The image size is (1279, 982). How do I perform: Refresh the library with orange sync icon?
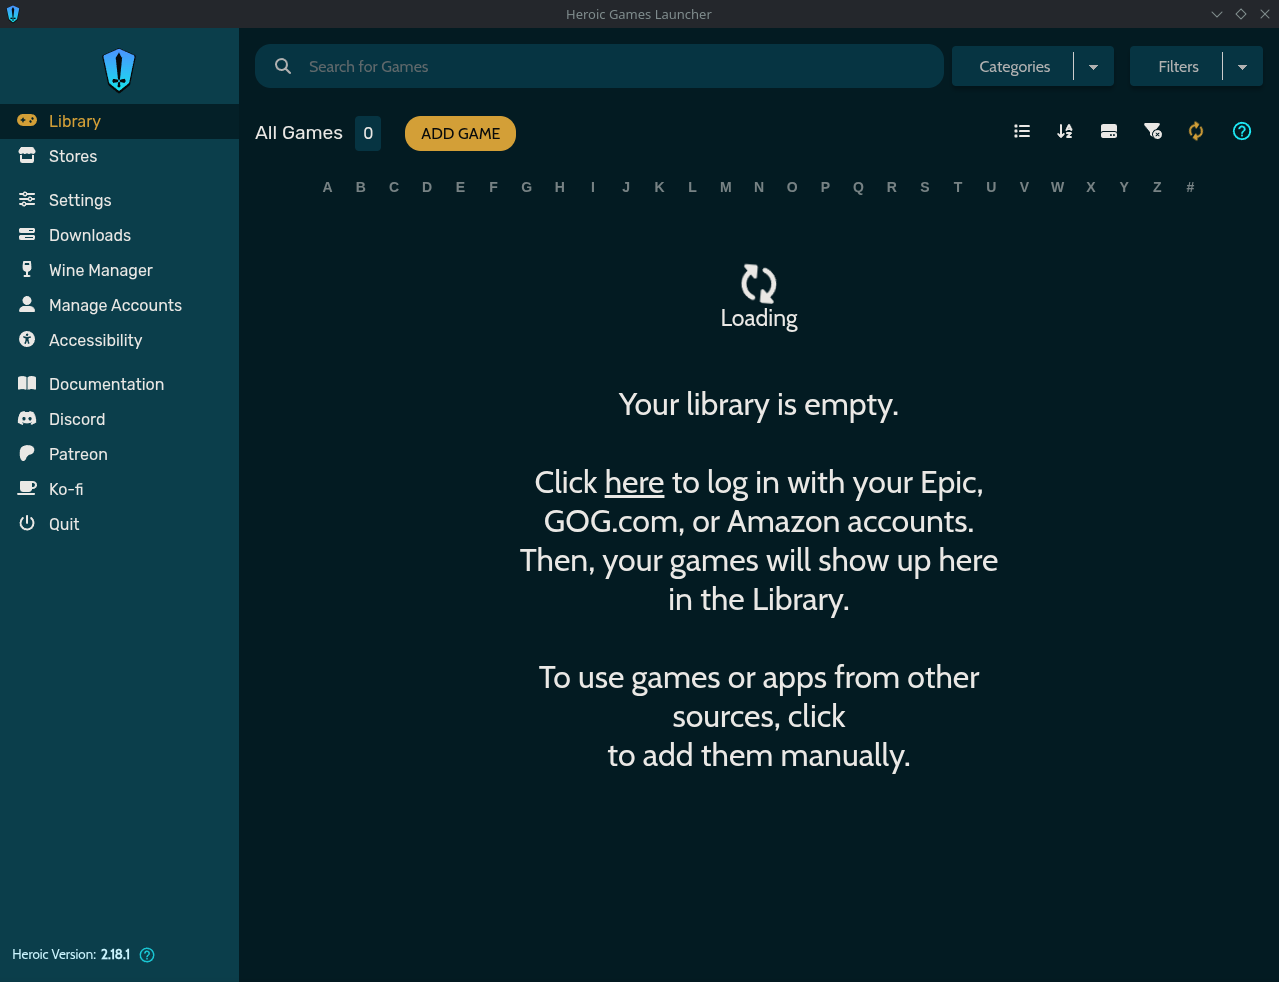point(1196,131)
